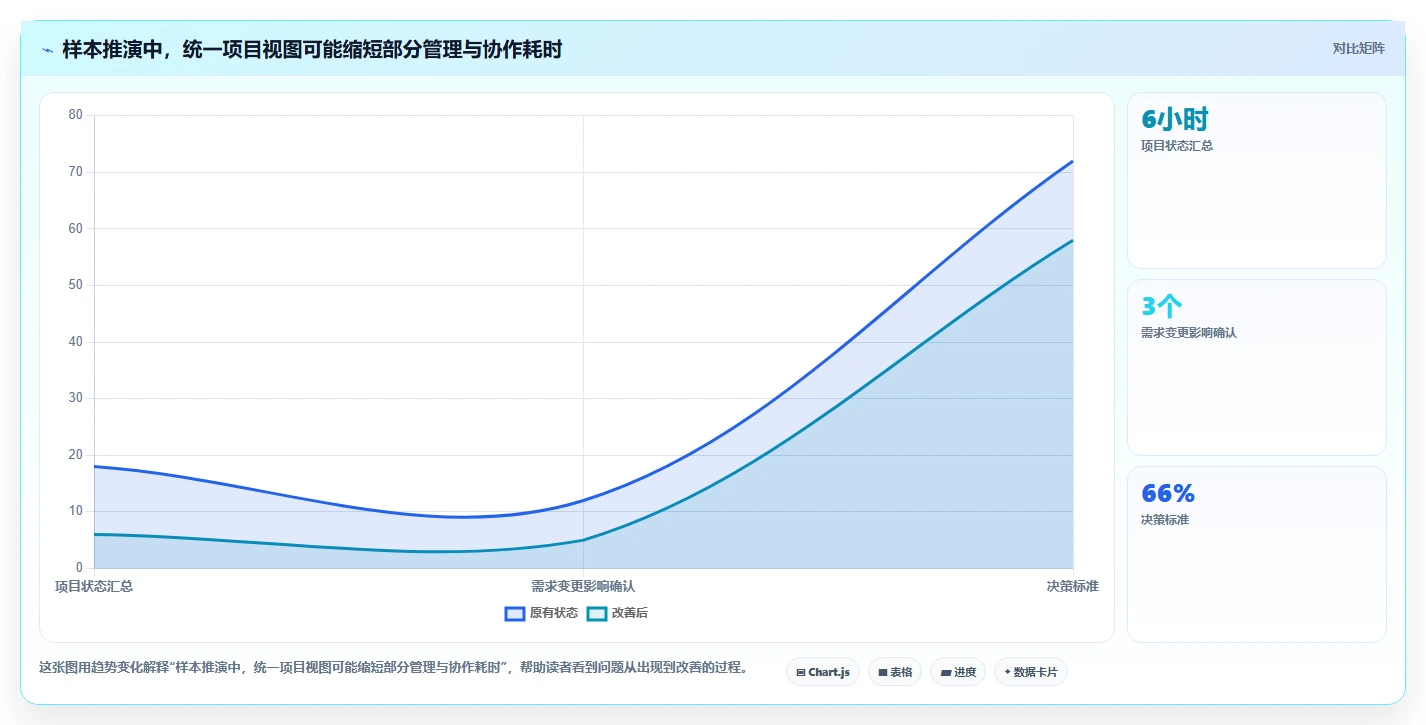Click y-axis tick label 70
1426x725 pixels.
tap(76, 172)
